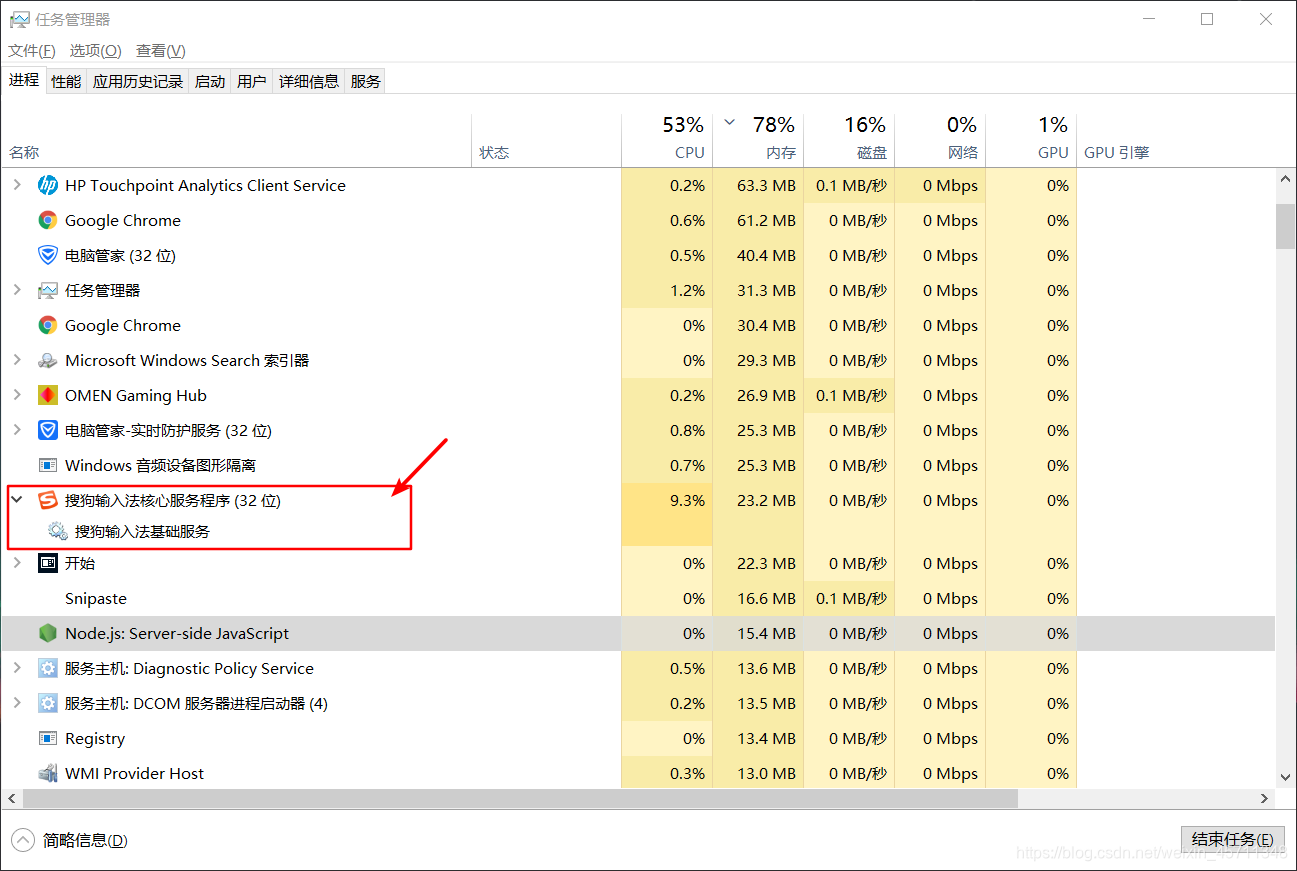Image resolution: width=1297 pixels, height=871 pixels.
Task: Sort by the 名称 column header
Action: [x=237, y=140]
